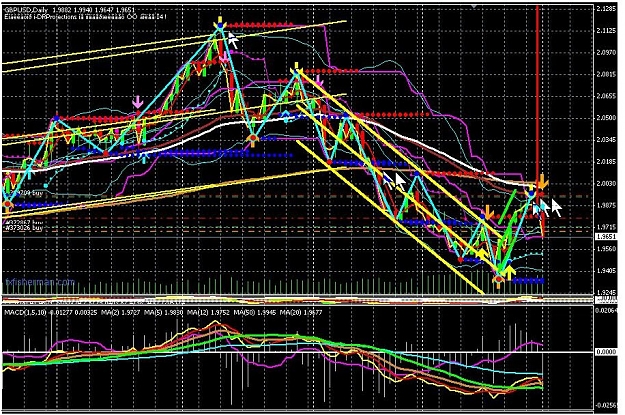Screen dimensions: 625x415
Task: Click the 2.1125 price axis label
Action: [x=607, y=30]
